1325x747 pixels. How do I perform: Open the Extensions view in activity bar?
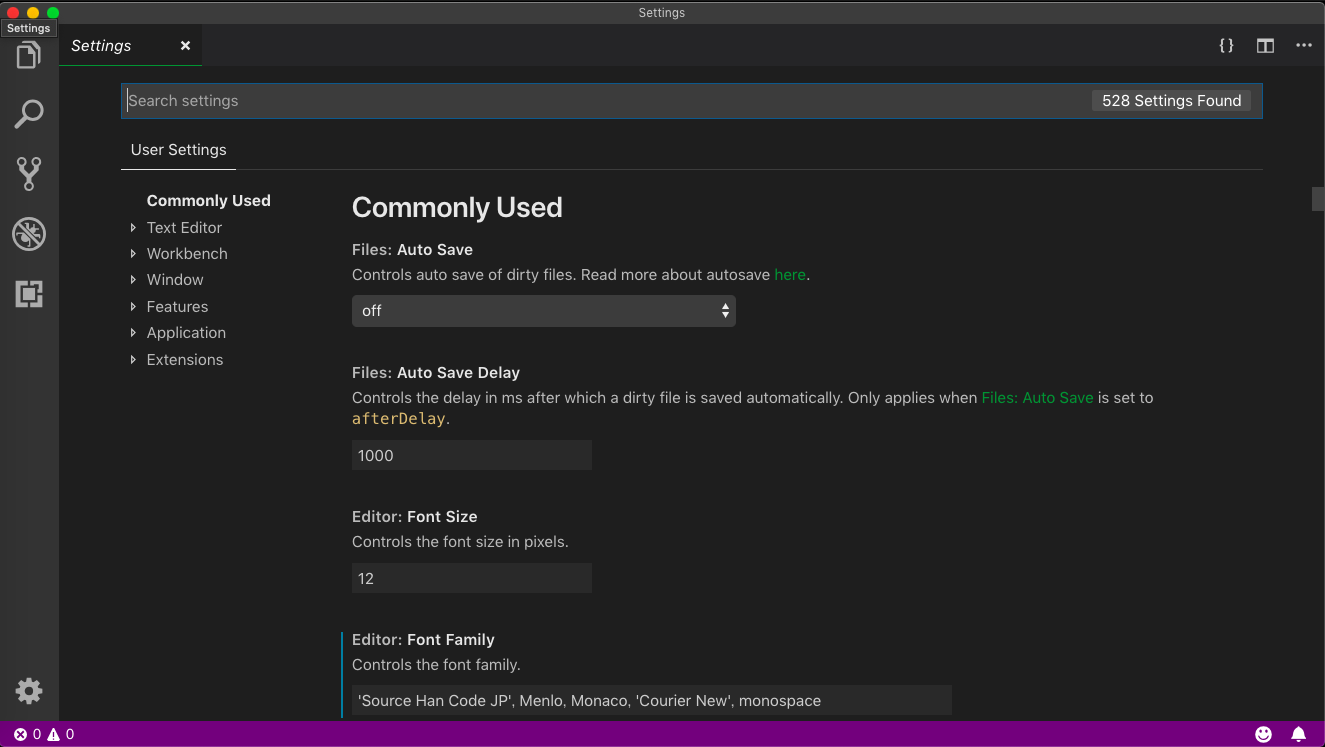[x=29, y=294]
